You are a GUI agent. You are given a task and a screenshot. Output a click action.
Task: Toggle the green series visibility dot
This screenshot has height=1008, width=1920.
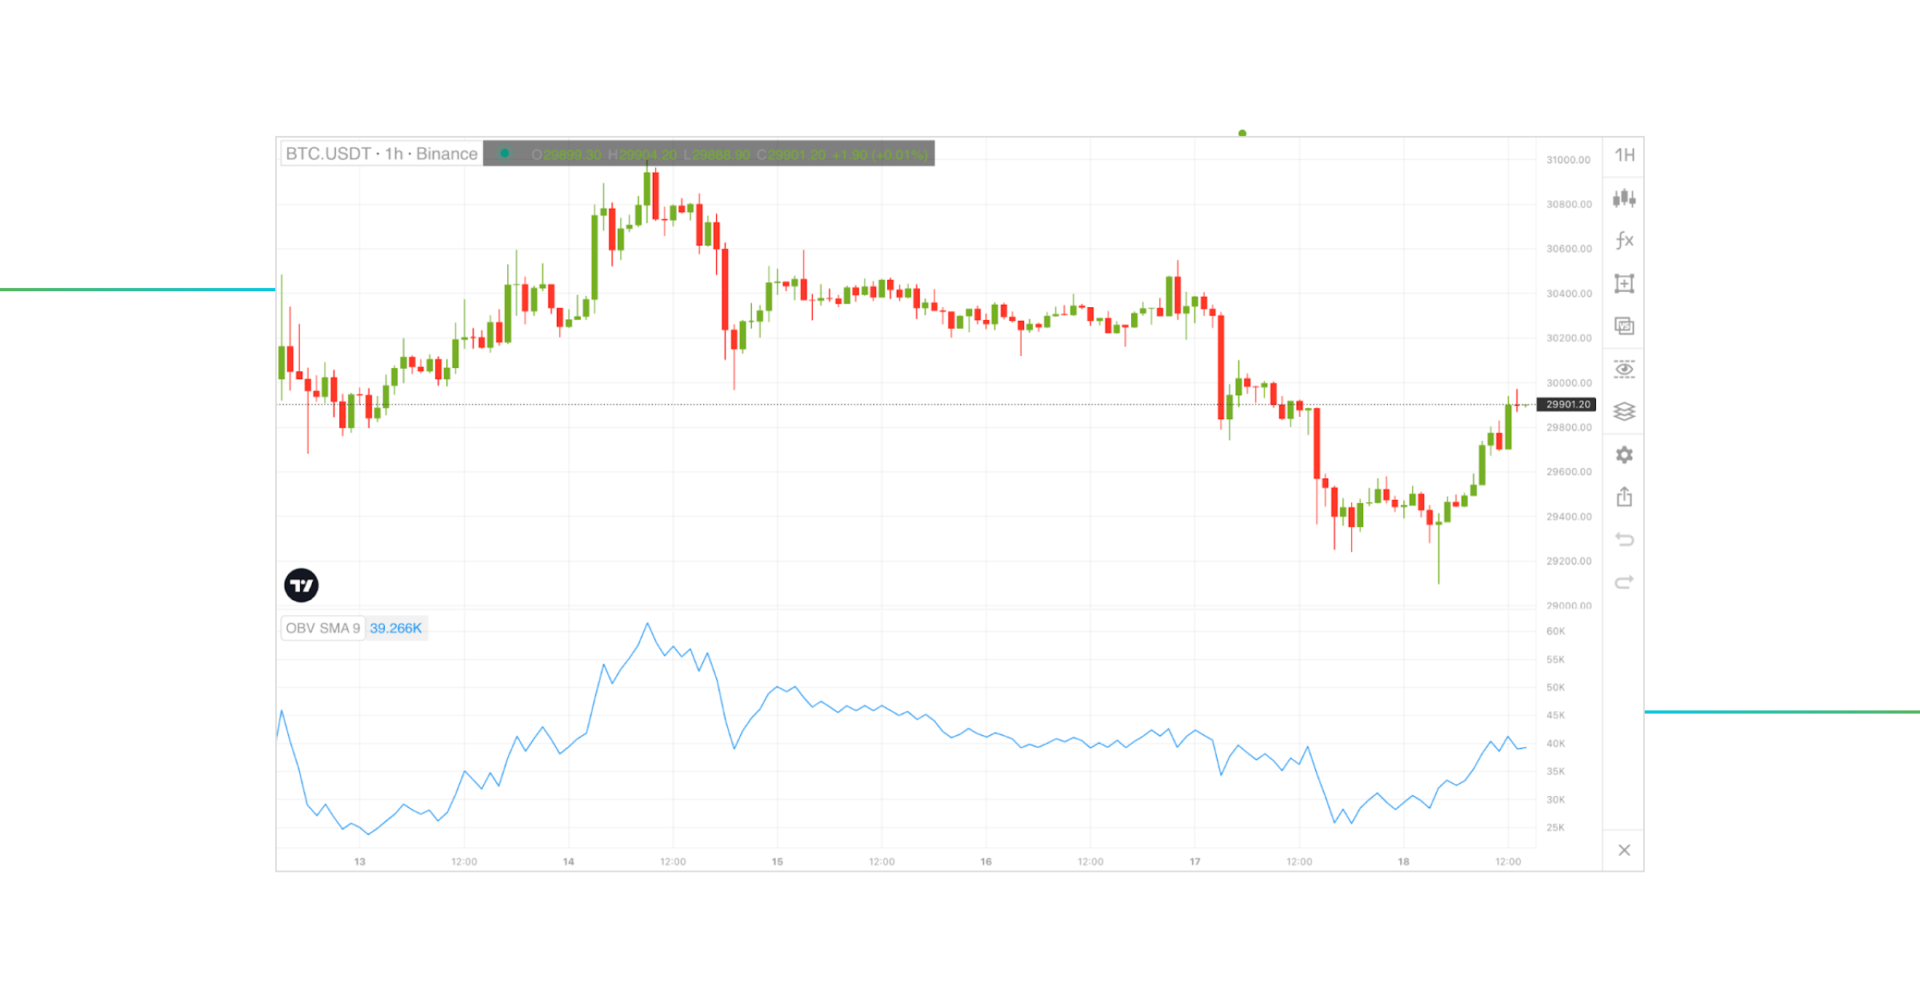[505, 153]
